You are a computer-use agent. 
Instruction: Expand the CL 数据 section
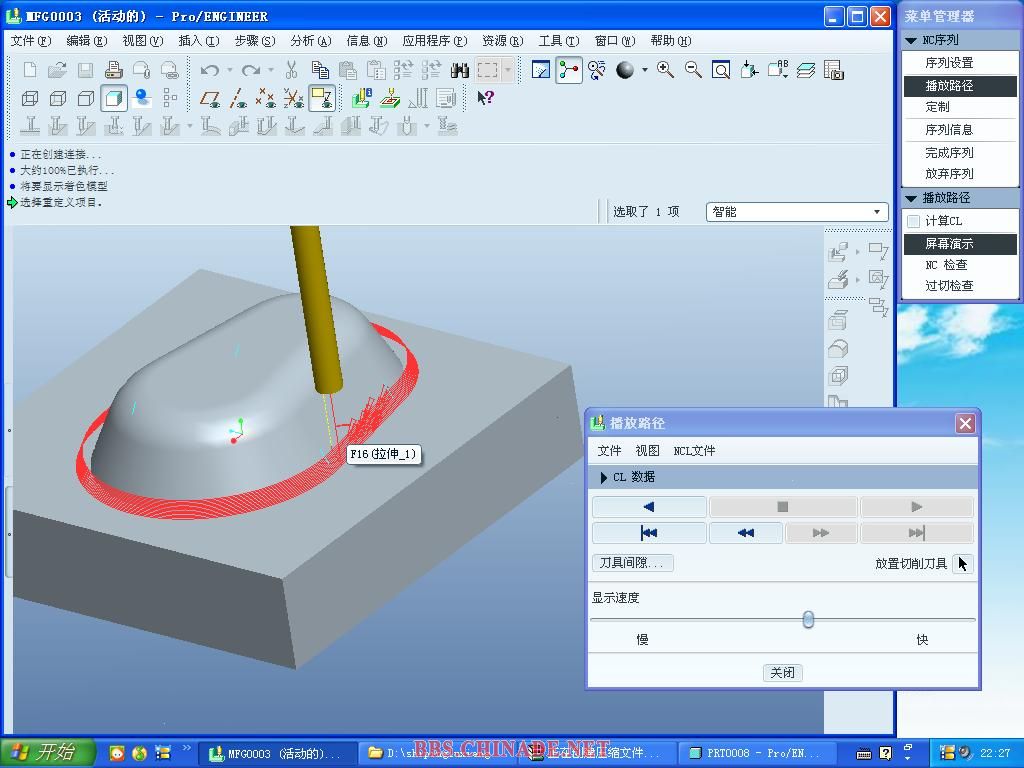[x=604, y=477]
